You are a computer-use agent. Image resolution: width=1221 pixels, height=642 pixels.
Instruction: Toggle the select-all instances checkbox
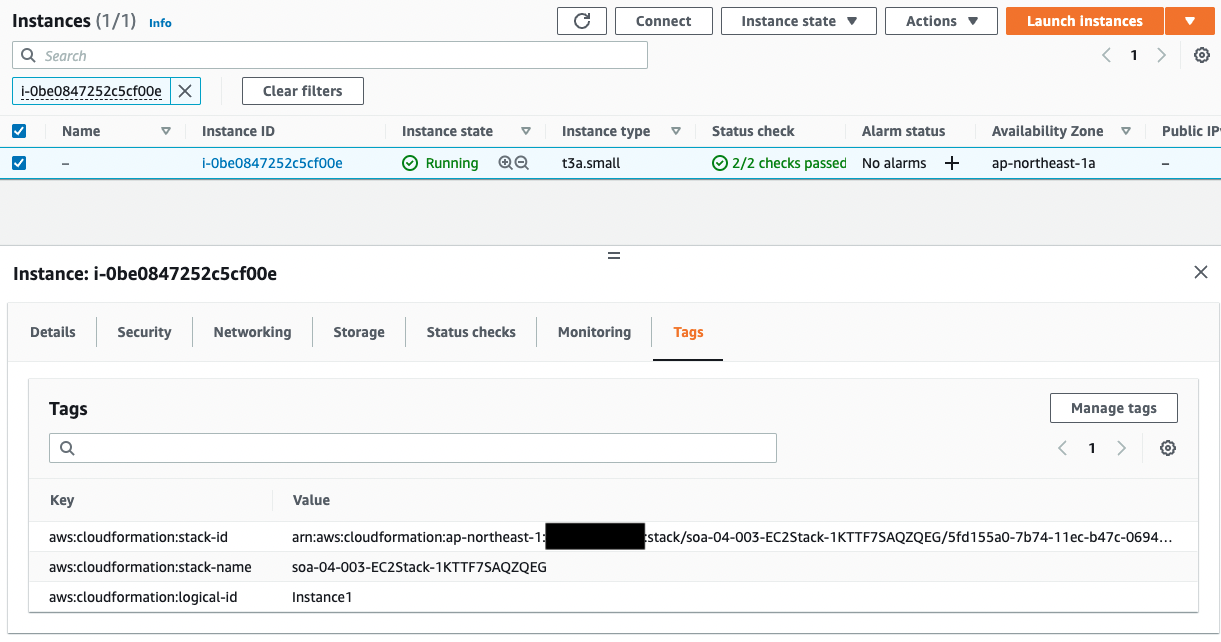(19, 131)
